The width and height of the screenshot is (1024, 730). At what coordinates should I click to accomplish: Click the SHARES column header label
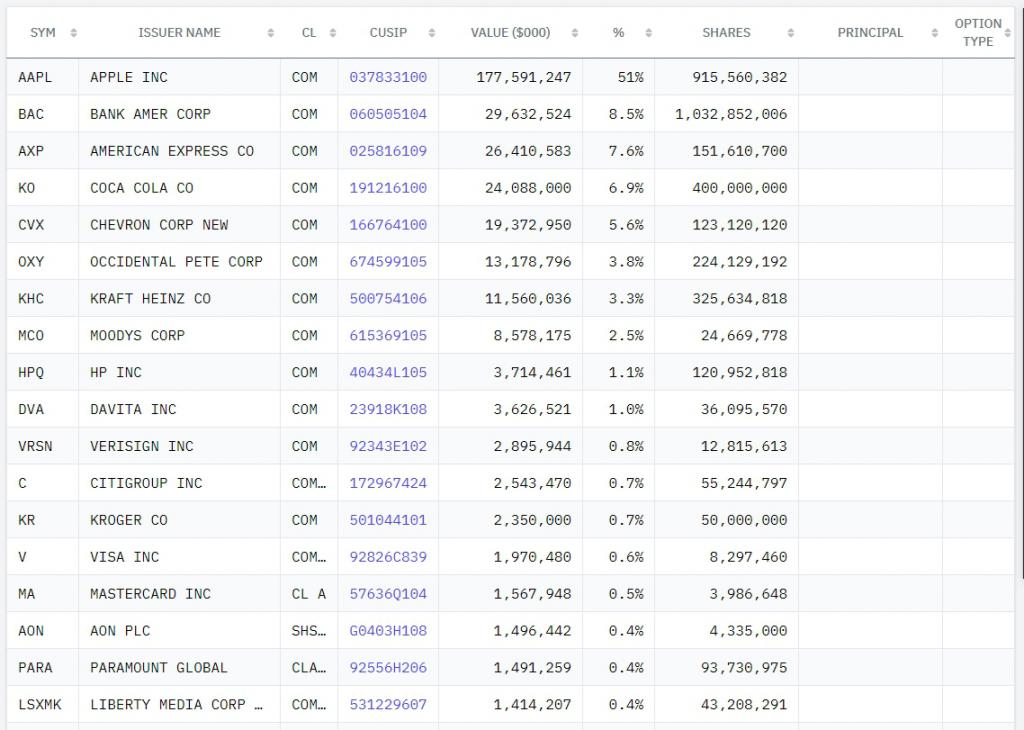726,33
